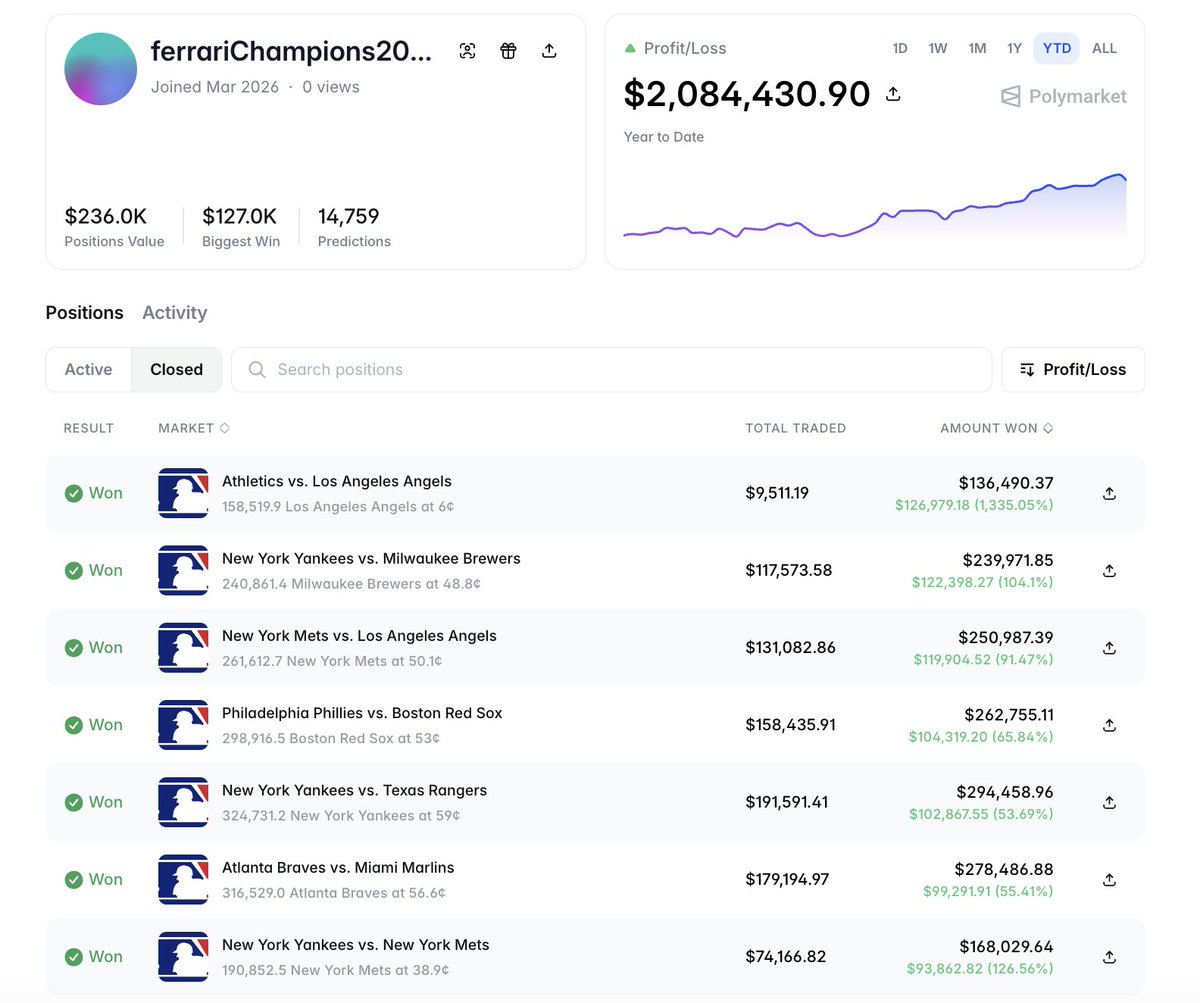Click the $102,867.55 (53.69%) profit text
The height and width of the screenshot is (1003, 1200).
click(981, 814)
